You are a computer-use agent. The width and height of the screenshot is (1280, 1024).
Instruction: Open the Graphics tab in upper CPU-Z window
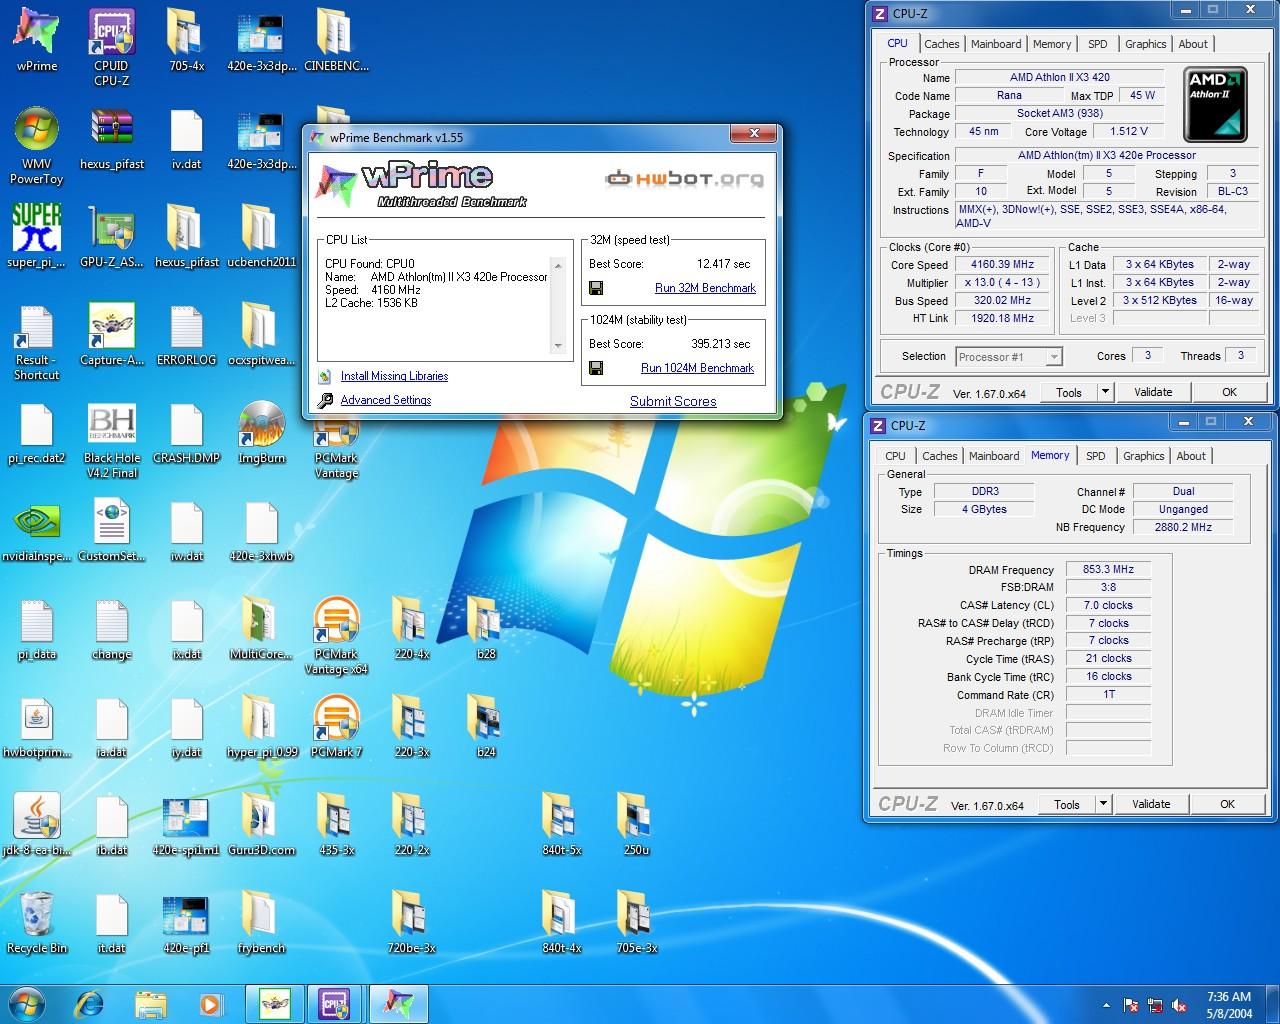[x=1145, y=44]
